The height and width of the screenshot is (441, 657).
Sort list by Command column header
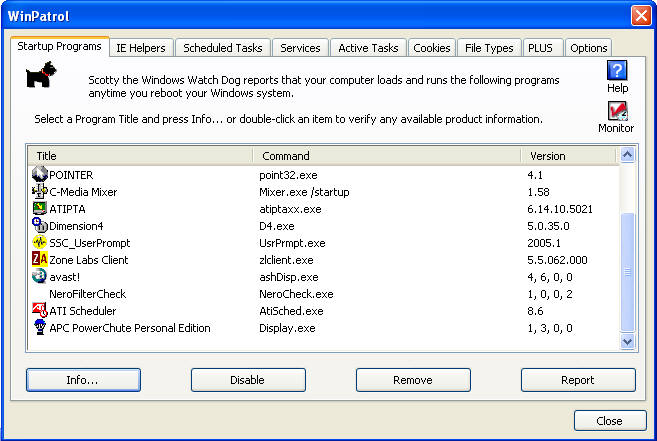(x=387, y=156)
